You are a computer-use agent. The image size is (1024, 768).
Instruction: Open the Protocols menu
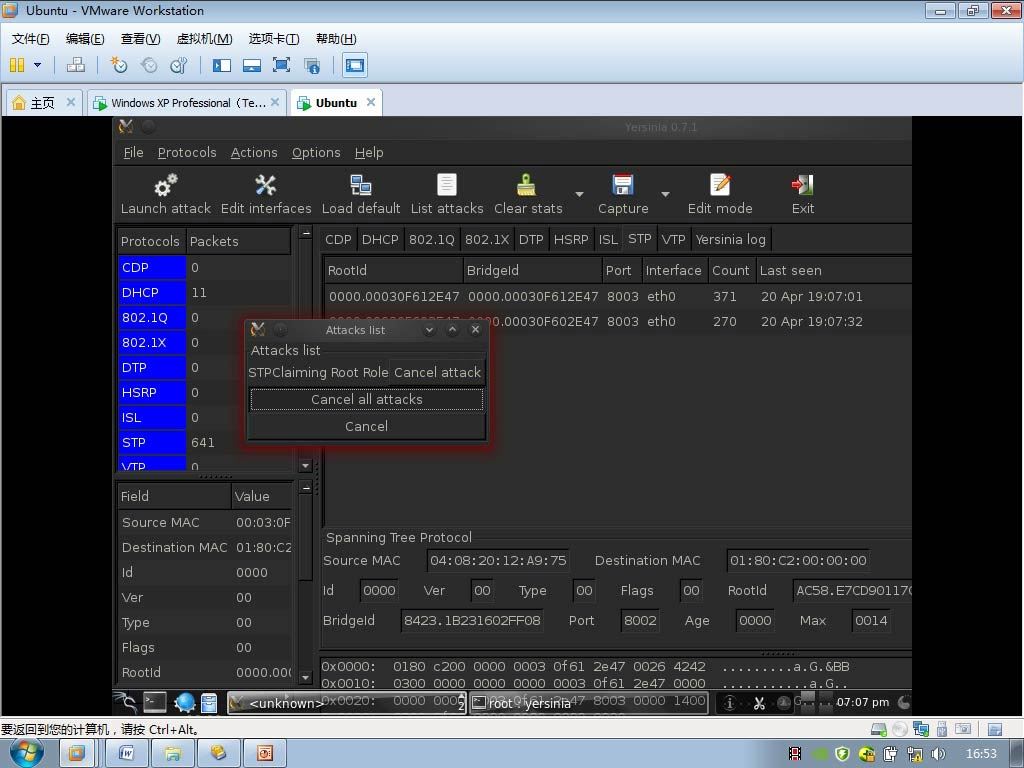click(187, 152)
